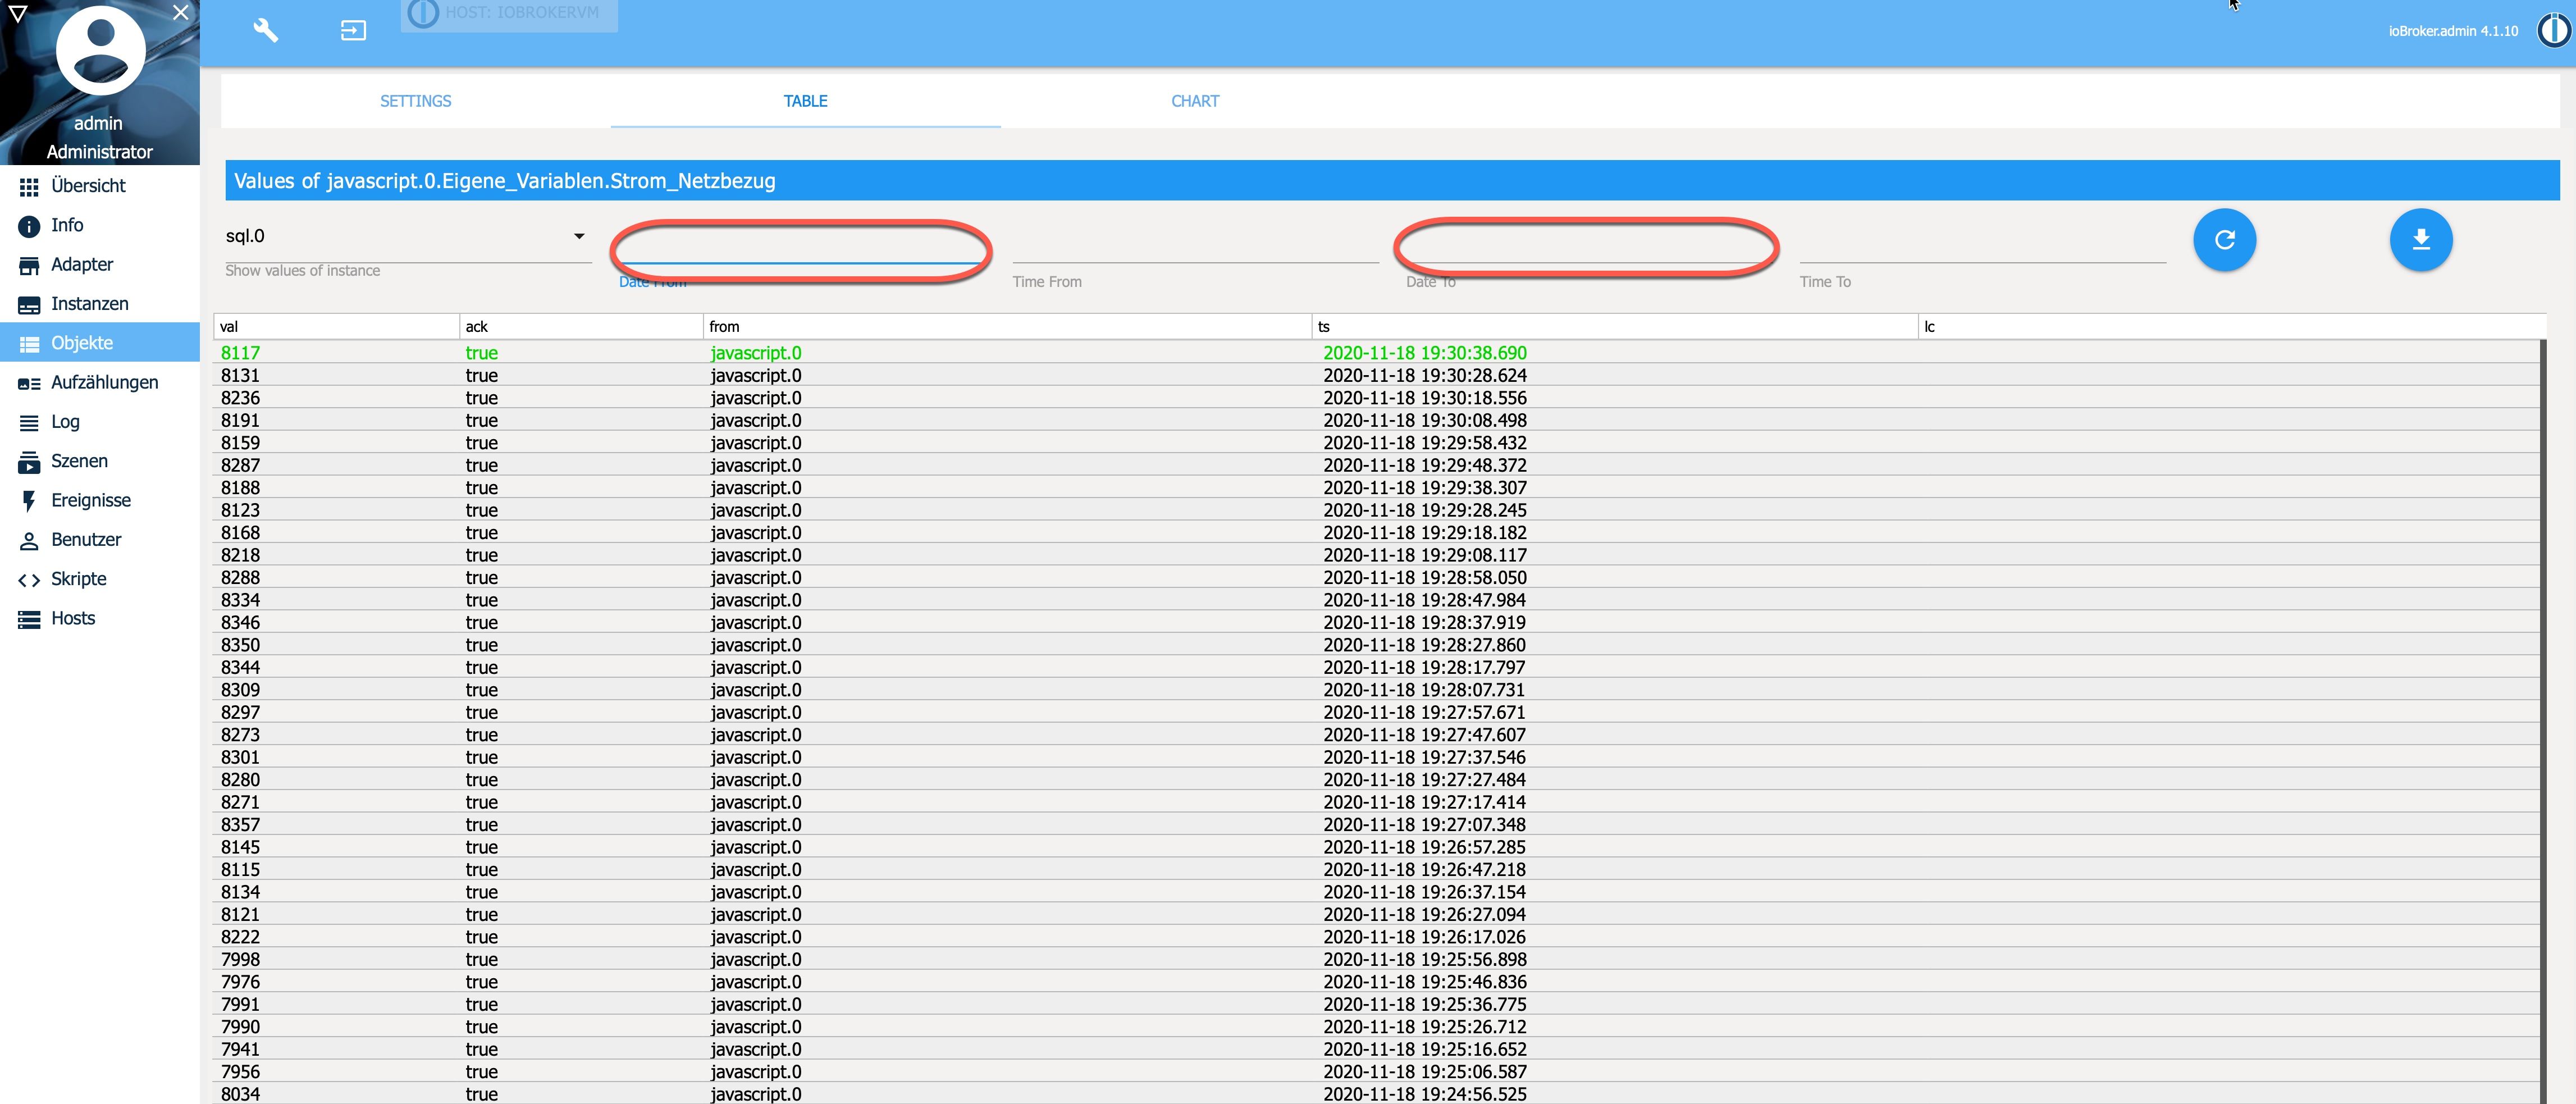Click the wrench settings icon
Image resolution: width=2576 pixels, height=1104 pixels.
[x=265, y=30]
